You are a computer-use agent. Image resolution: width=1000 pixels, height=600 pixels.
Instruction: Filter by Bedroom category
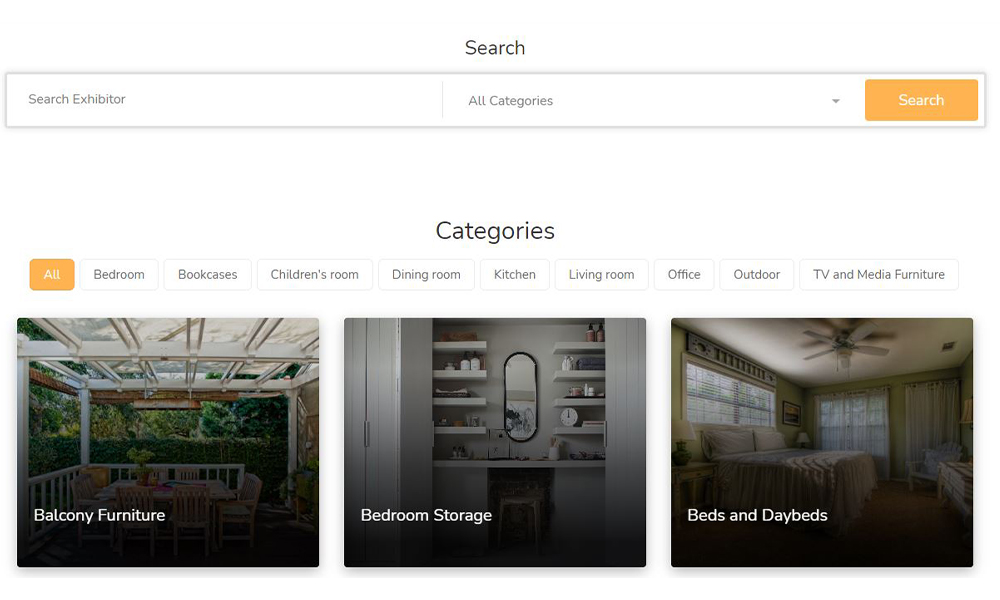(119, 275)
